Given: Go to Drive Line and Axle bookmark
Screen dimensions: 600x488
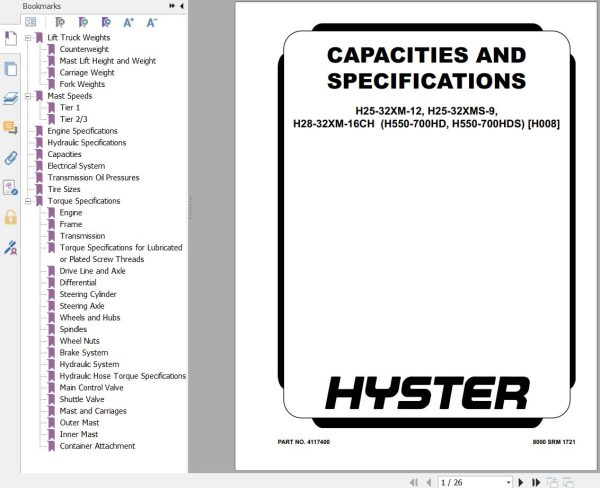Looking at the screenshot, I should (92, 271).
